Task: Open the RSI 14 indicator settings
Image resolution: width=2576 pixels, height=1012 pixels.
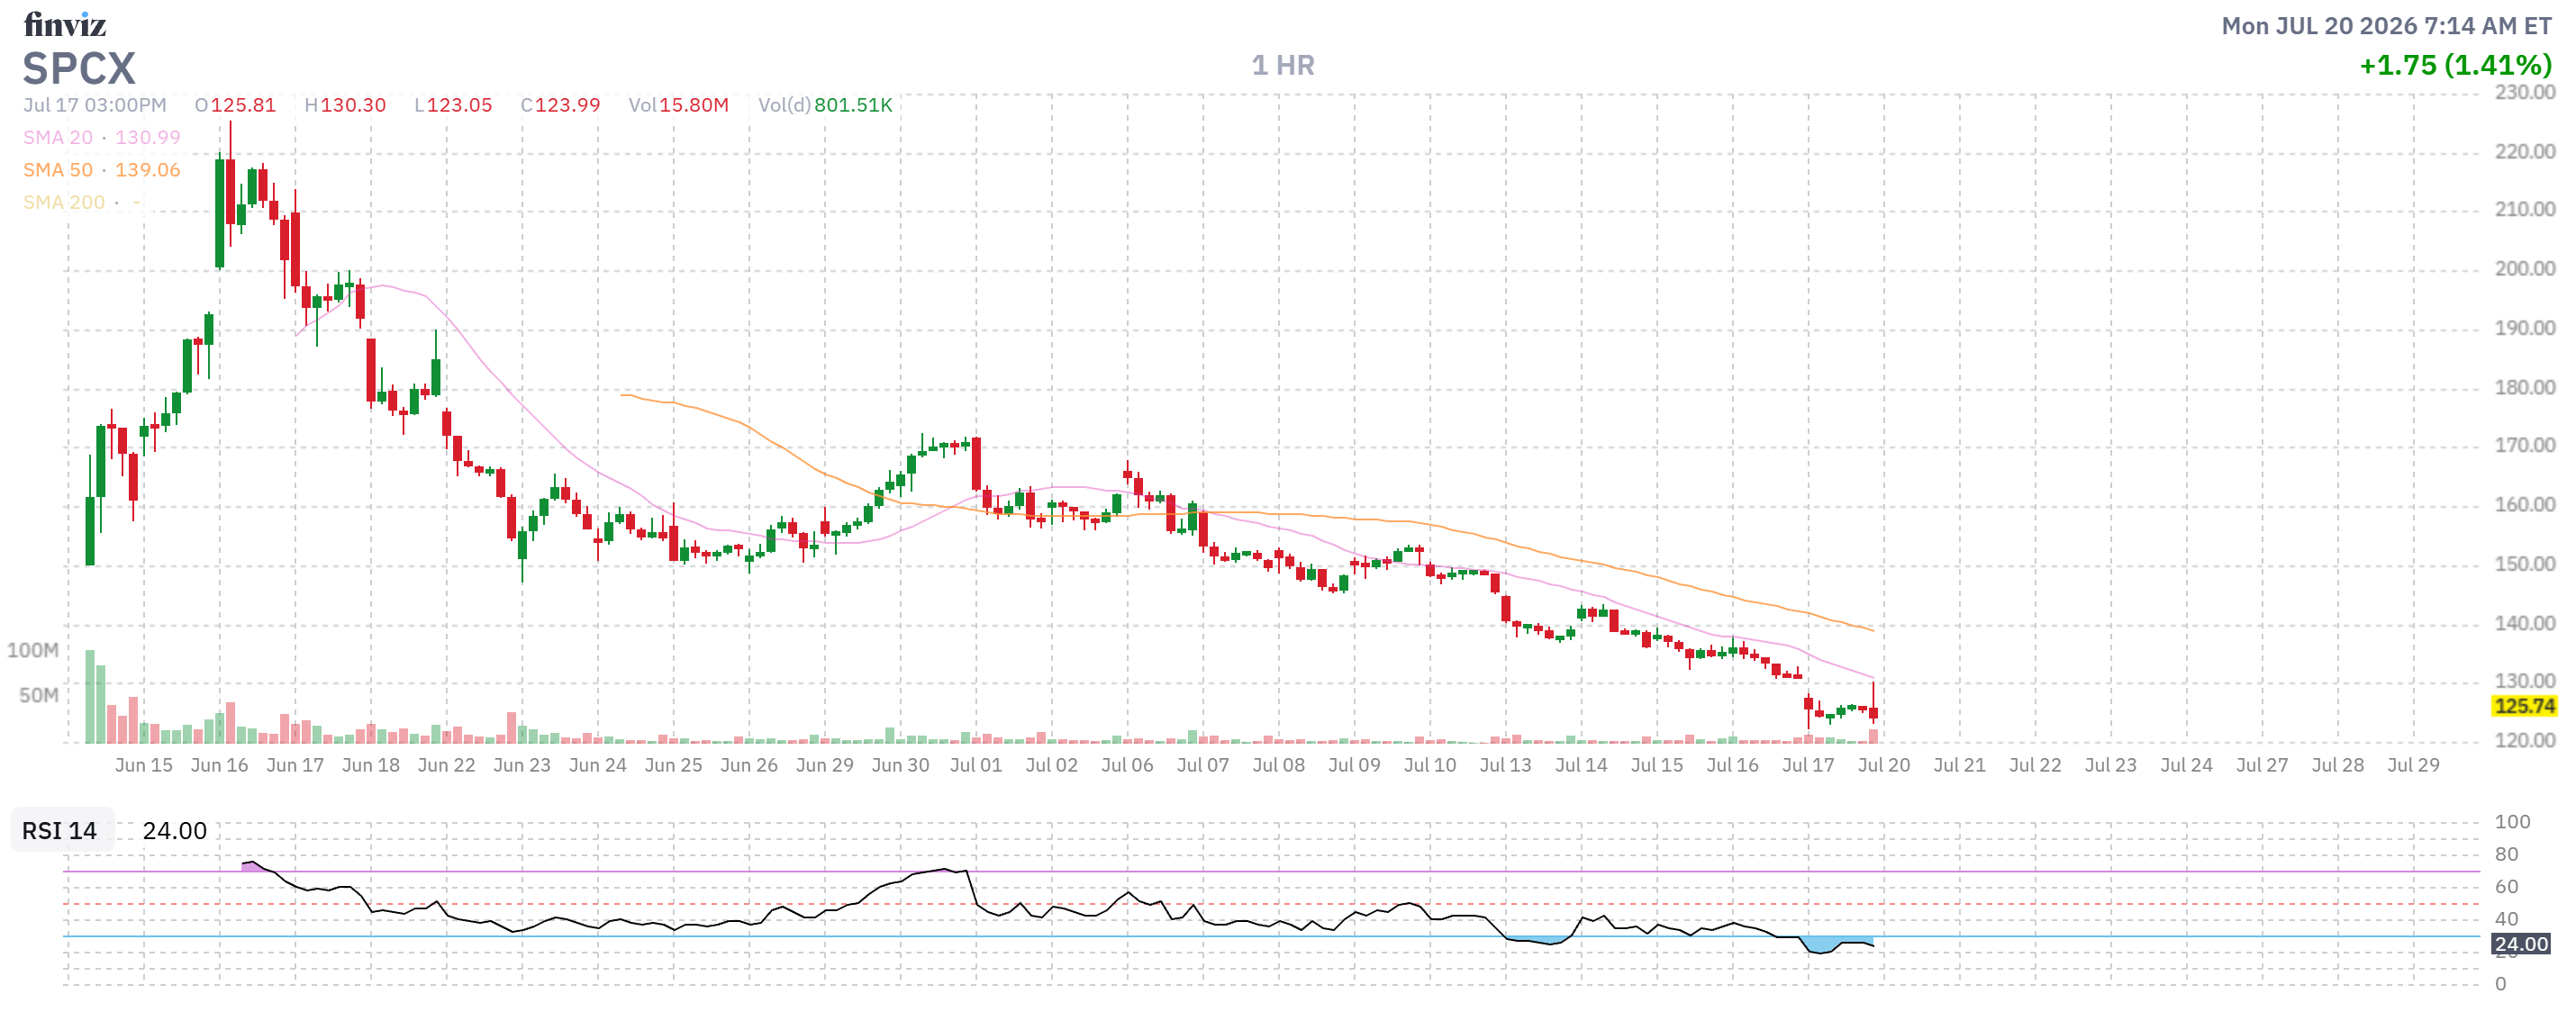Action: click(x=60, y=831)
